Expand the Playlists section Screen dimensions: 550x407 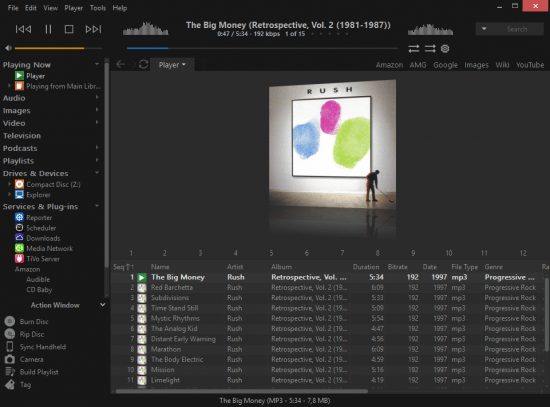pyautogui.click(x=97, y=160)
